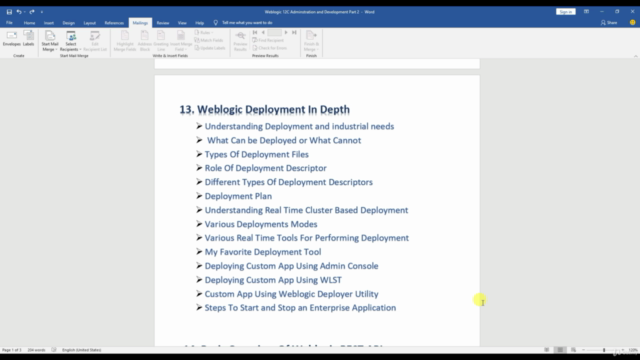
Task: Open the Design ribbon tab
Action: click(69, 23)
